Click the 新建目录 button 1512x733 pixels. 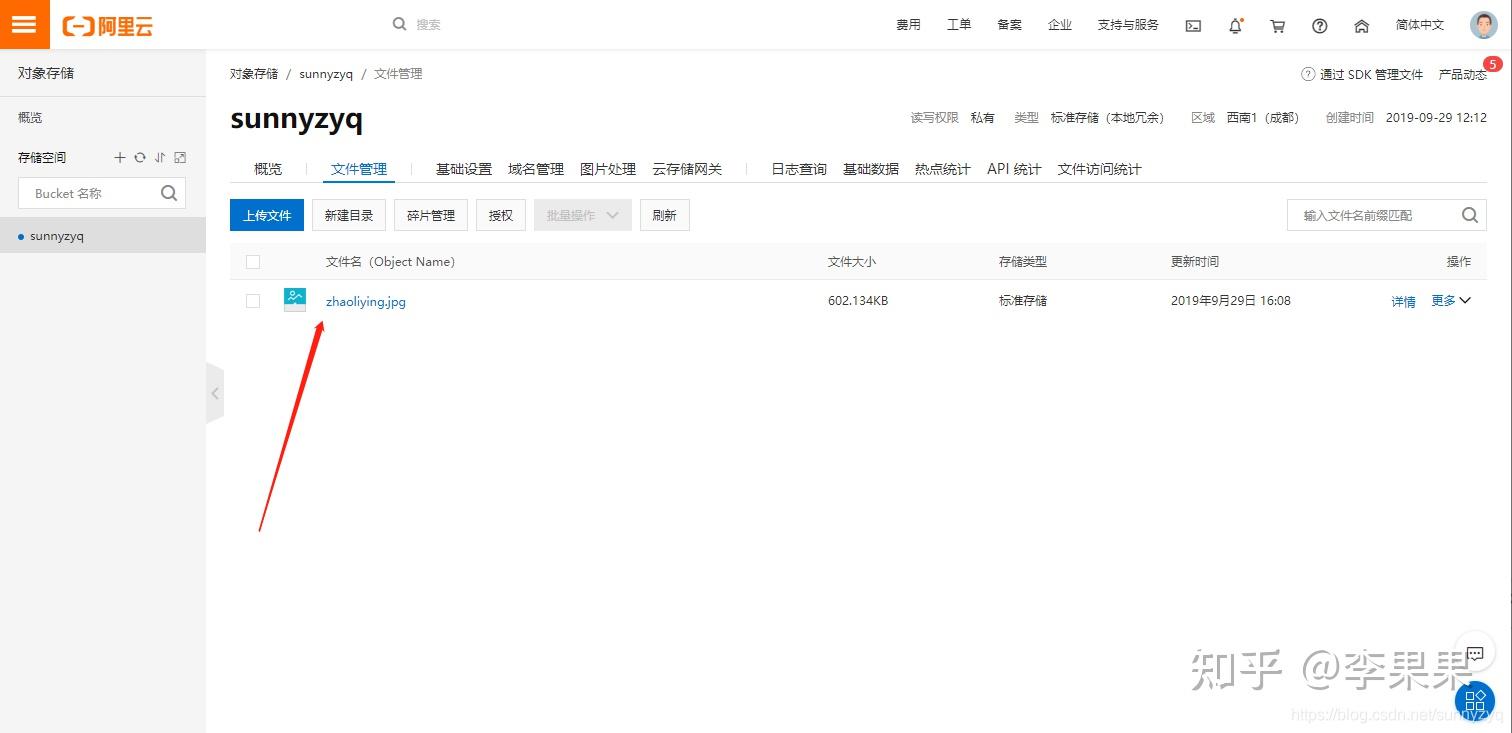pyautogui.click(x=349, y=215)
